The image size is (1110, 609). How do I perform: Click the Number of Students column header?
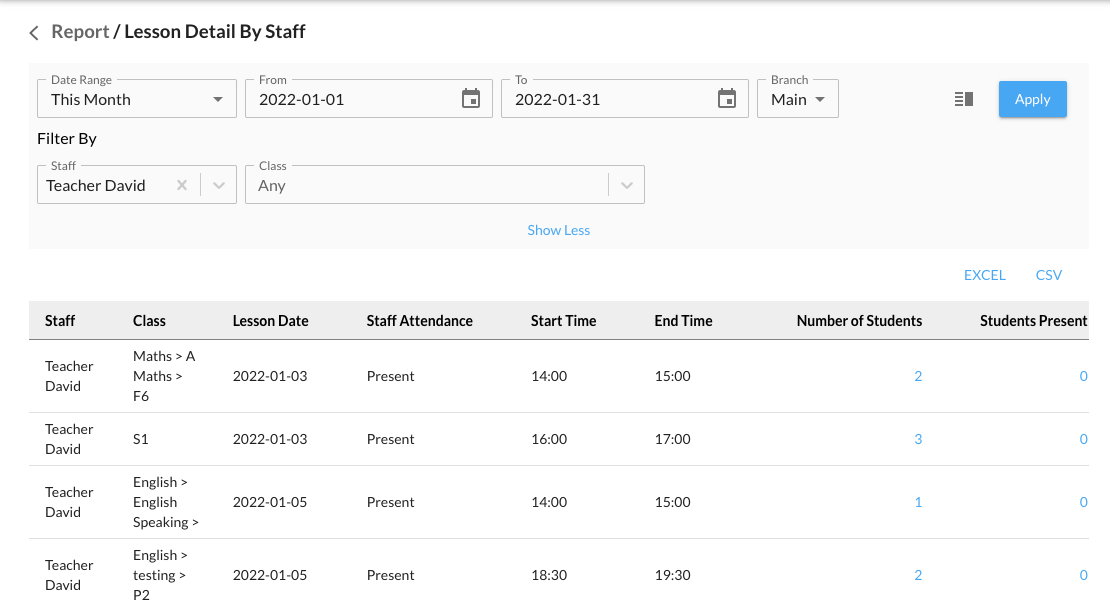click(859, 321)
